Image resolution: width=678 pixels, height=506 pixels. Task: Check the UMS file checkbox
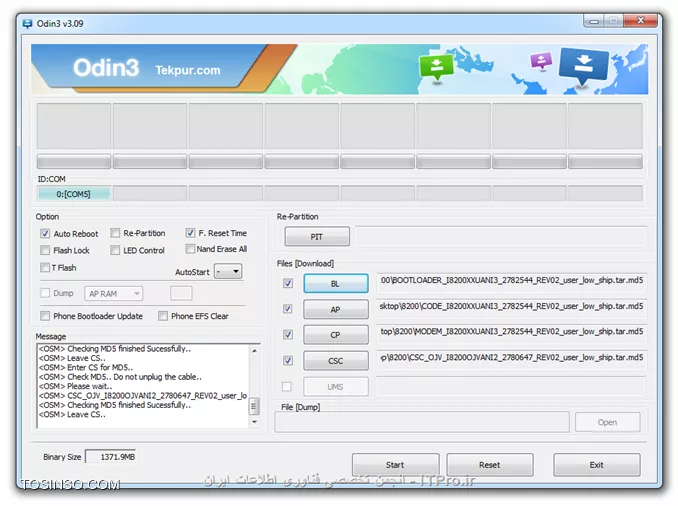[287, 386]
